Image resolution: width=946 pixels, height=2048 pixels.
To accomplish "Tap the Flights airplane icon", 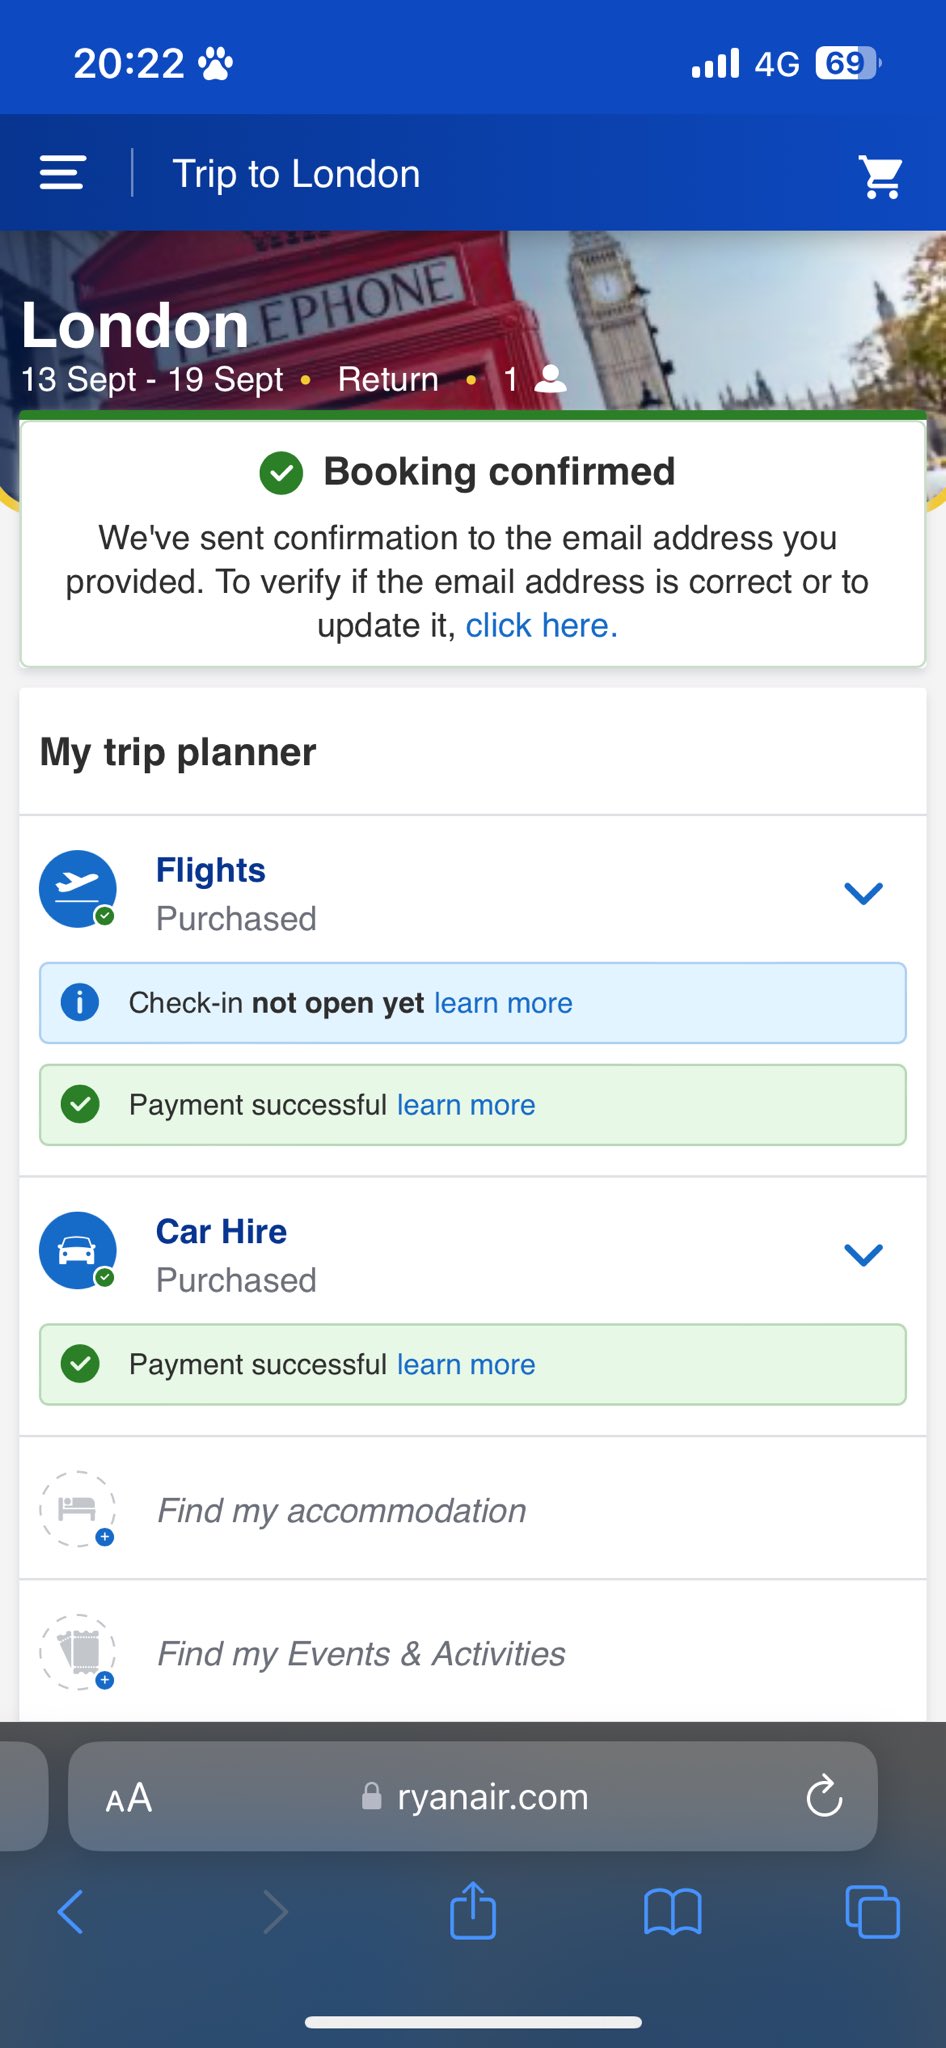I will 78,888.
